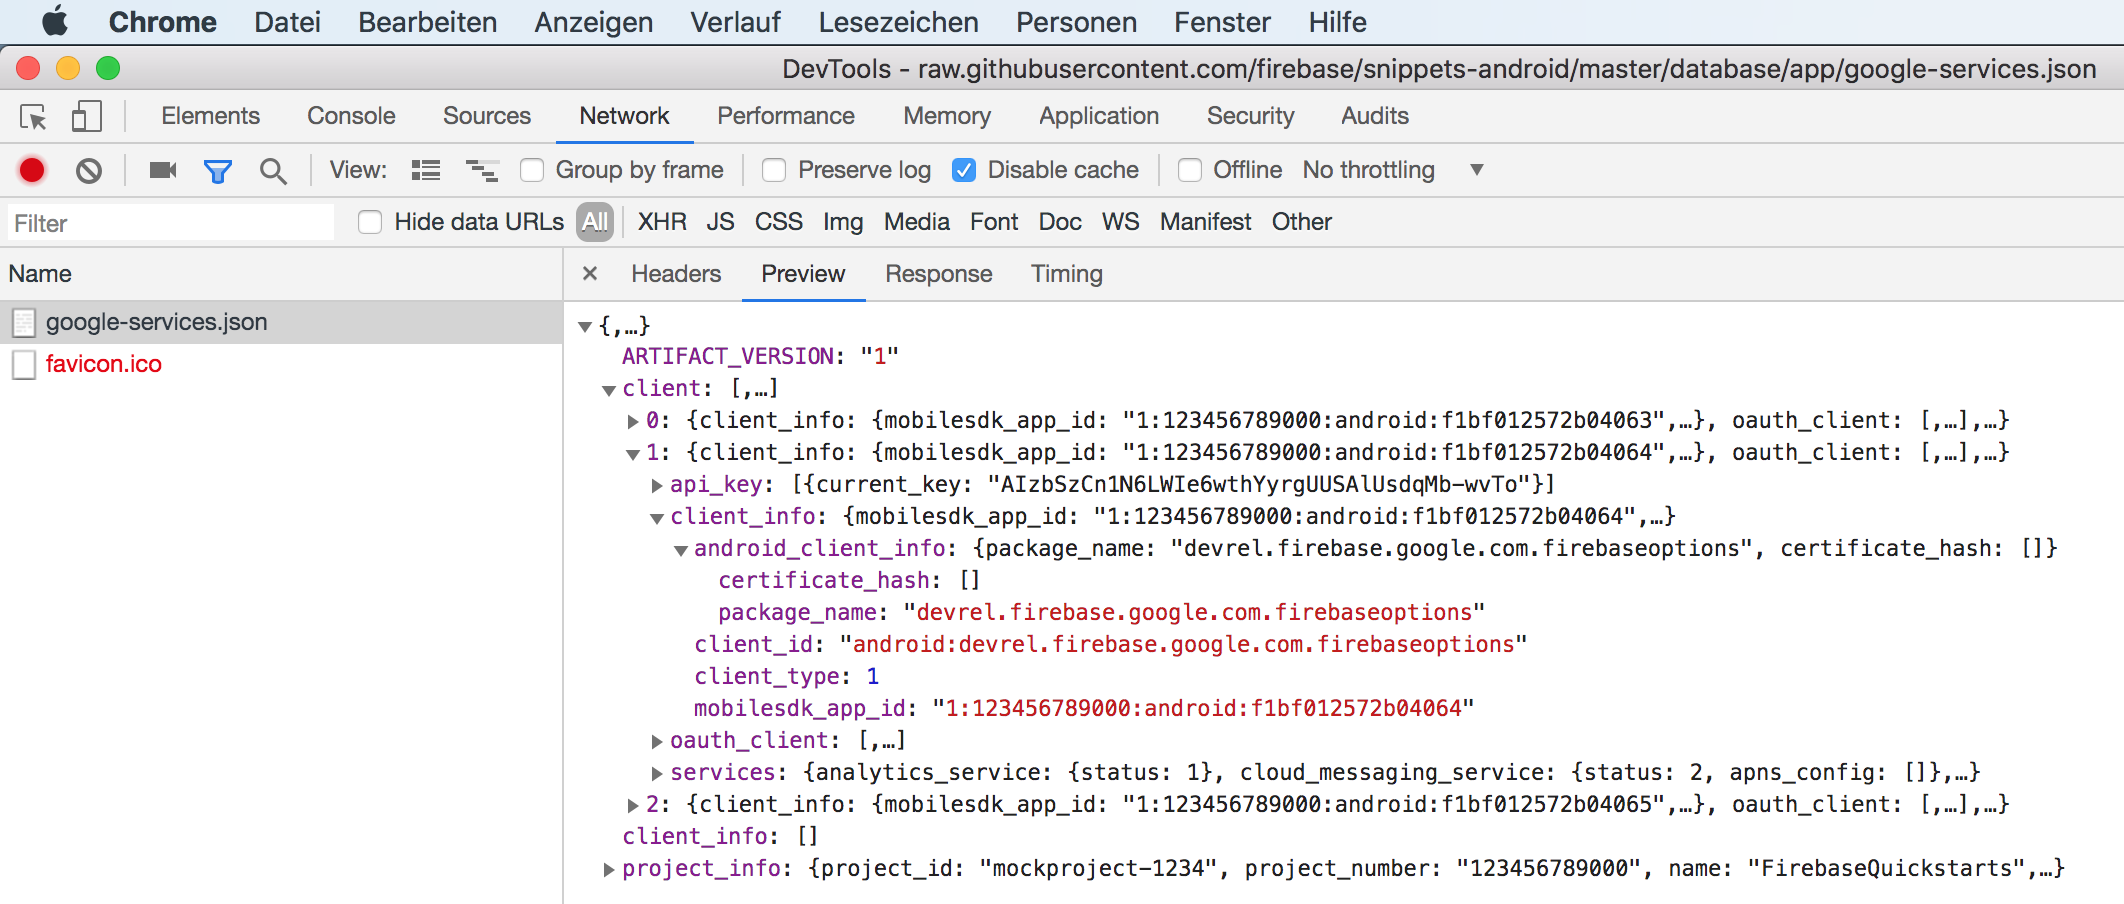Filter requests by Manifest

tap(1205, 222)
